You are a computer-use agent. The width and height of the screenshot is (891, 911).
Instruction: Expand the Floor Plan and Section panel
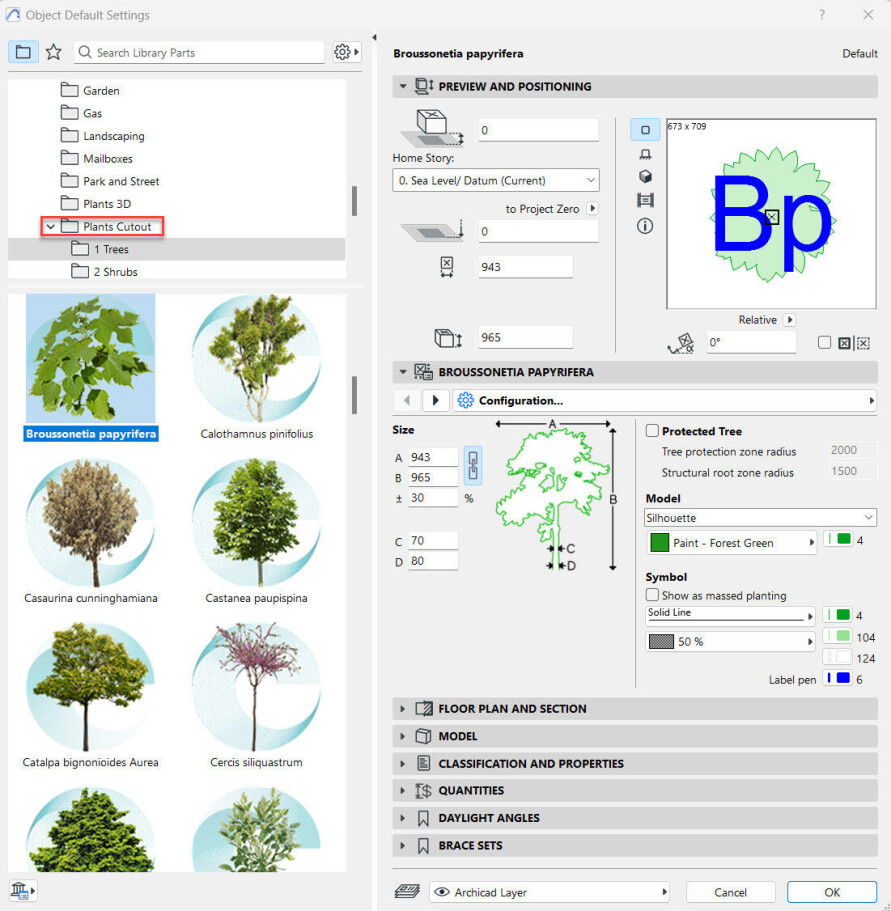[x=512, y=708]
